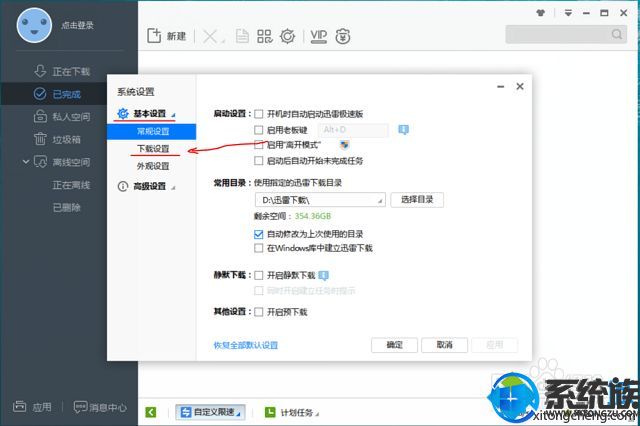Open the 计划任务 scheduled tasks dropdown
640x426 pixels.
click(291, 413)
